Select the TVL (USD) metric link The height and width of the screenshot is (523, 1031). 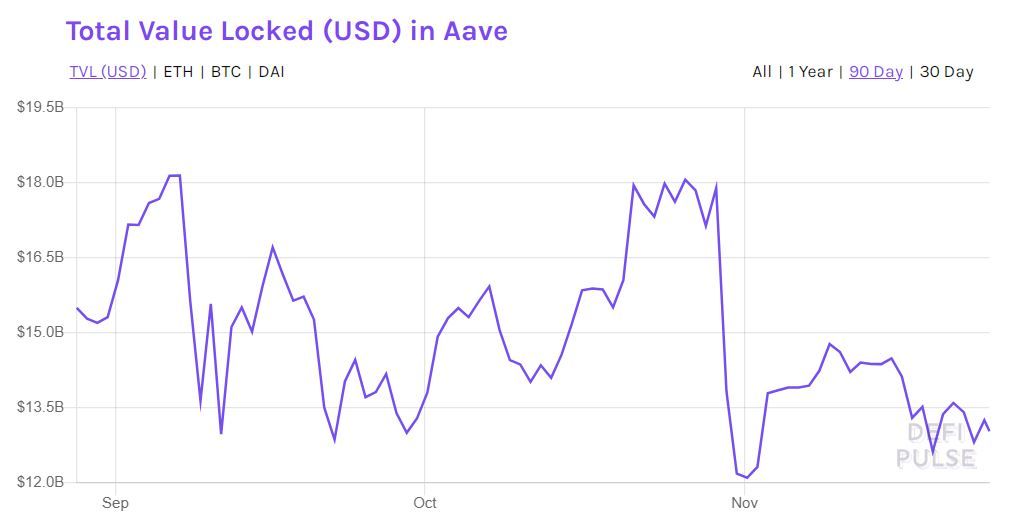click(x=108, y=72)
